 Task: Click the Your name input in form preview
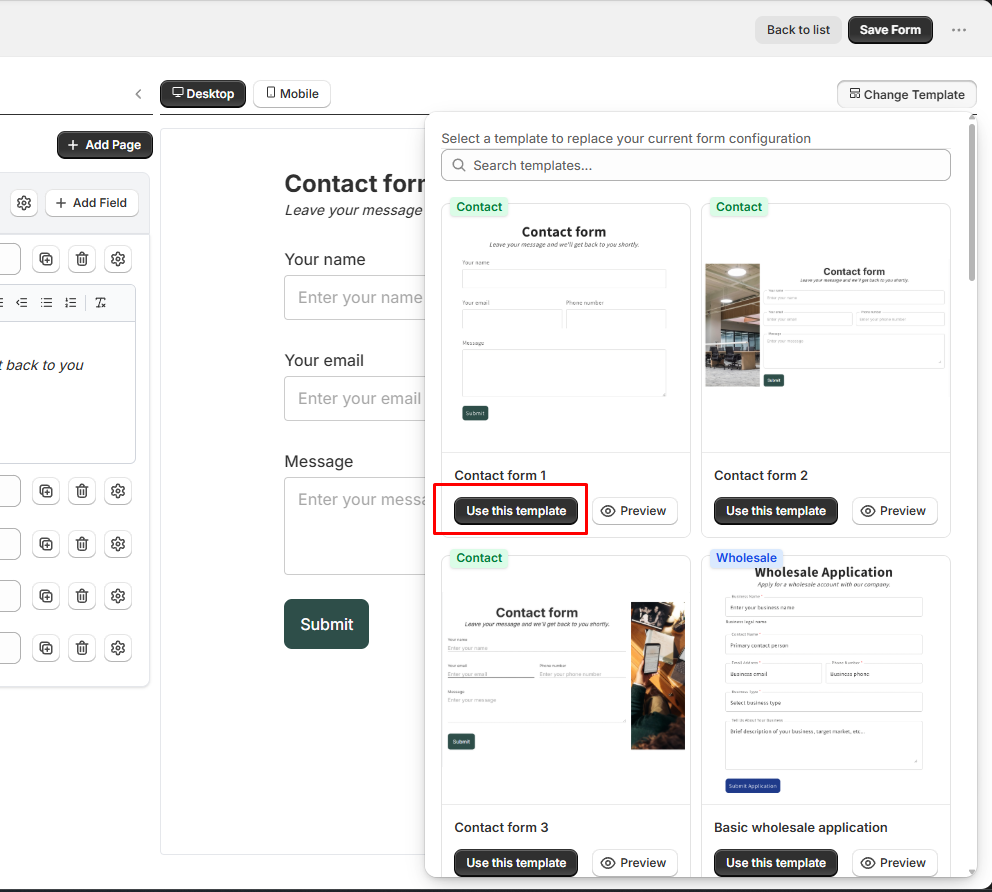click(354, 297)
